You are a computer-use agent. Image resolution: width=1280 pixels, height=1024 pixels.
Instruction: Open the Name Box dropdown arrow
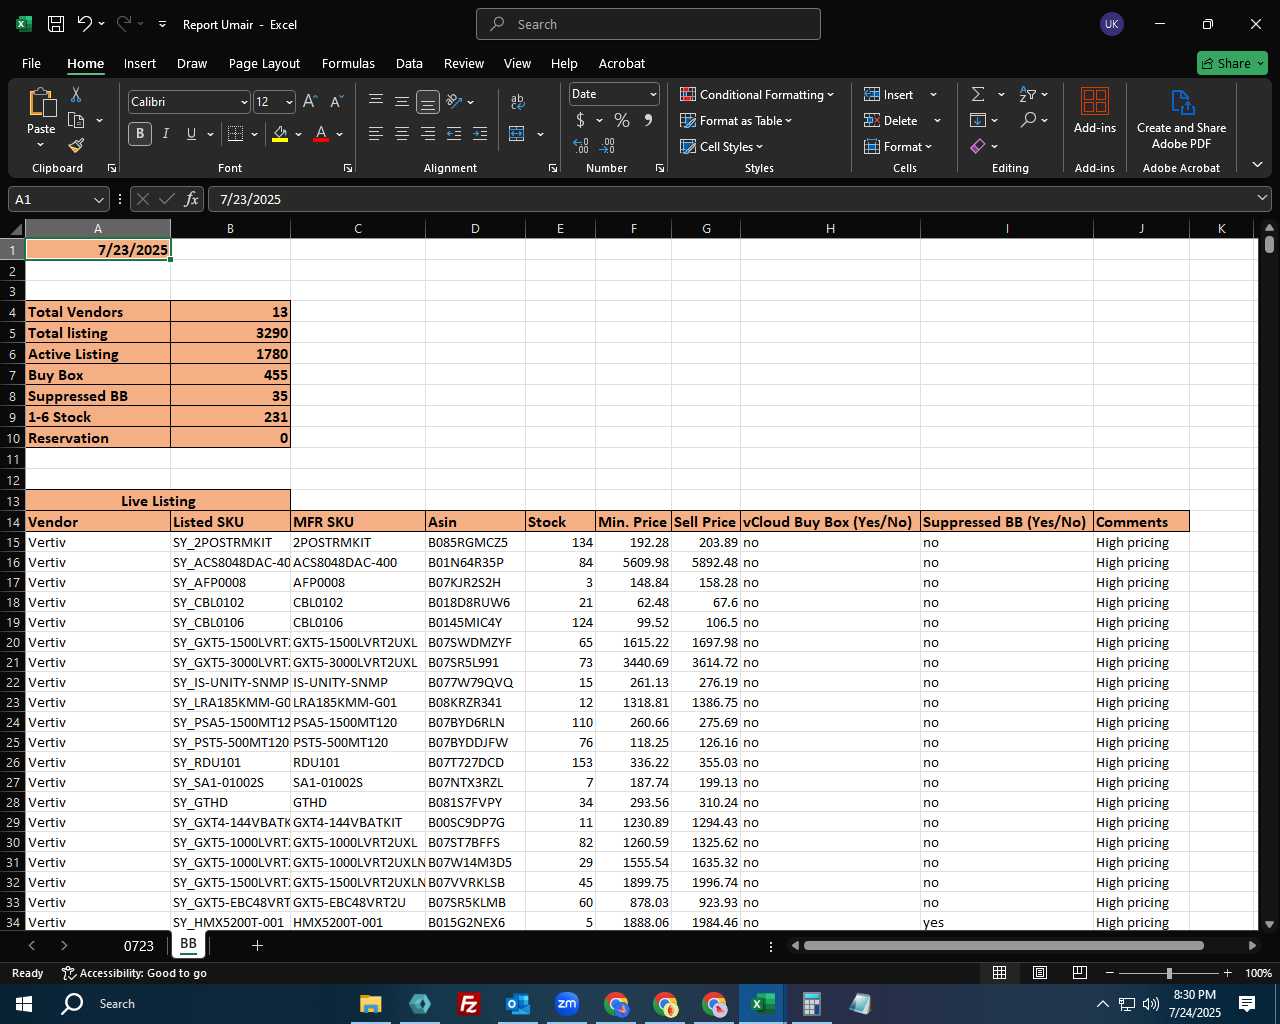(98, 199)
